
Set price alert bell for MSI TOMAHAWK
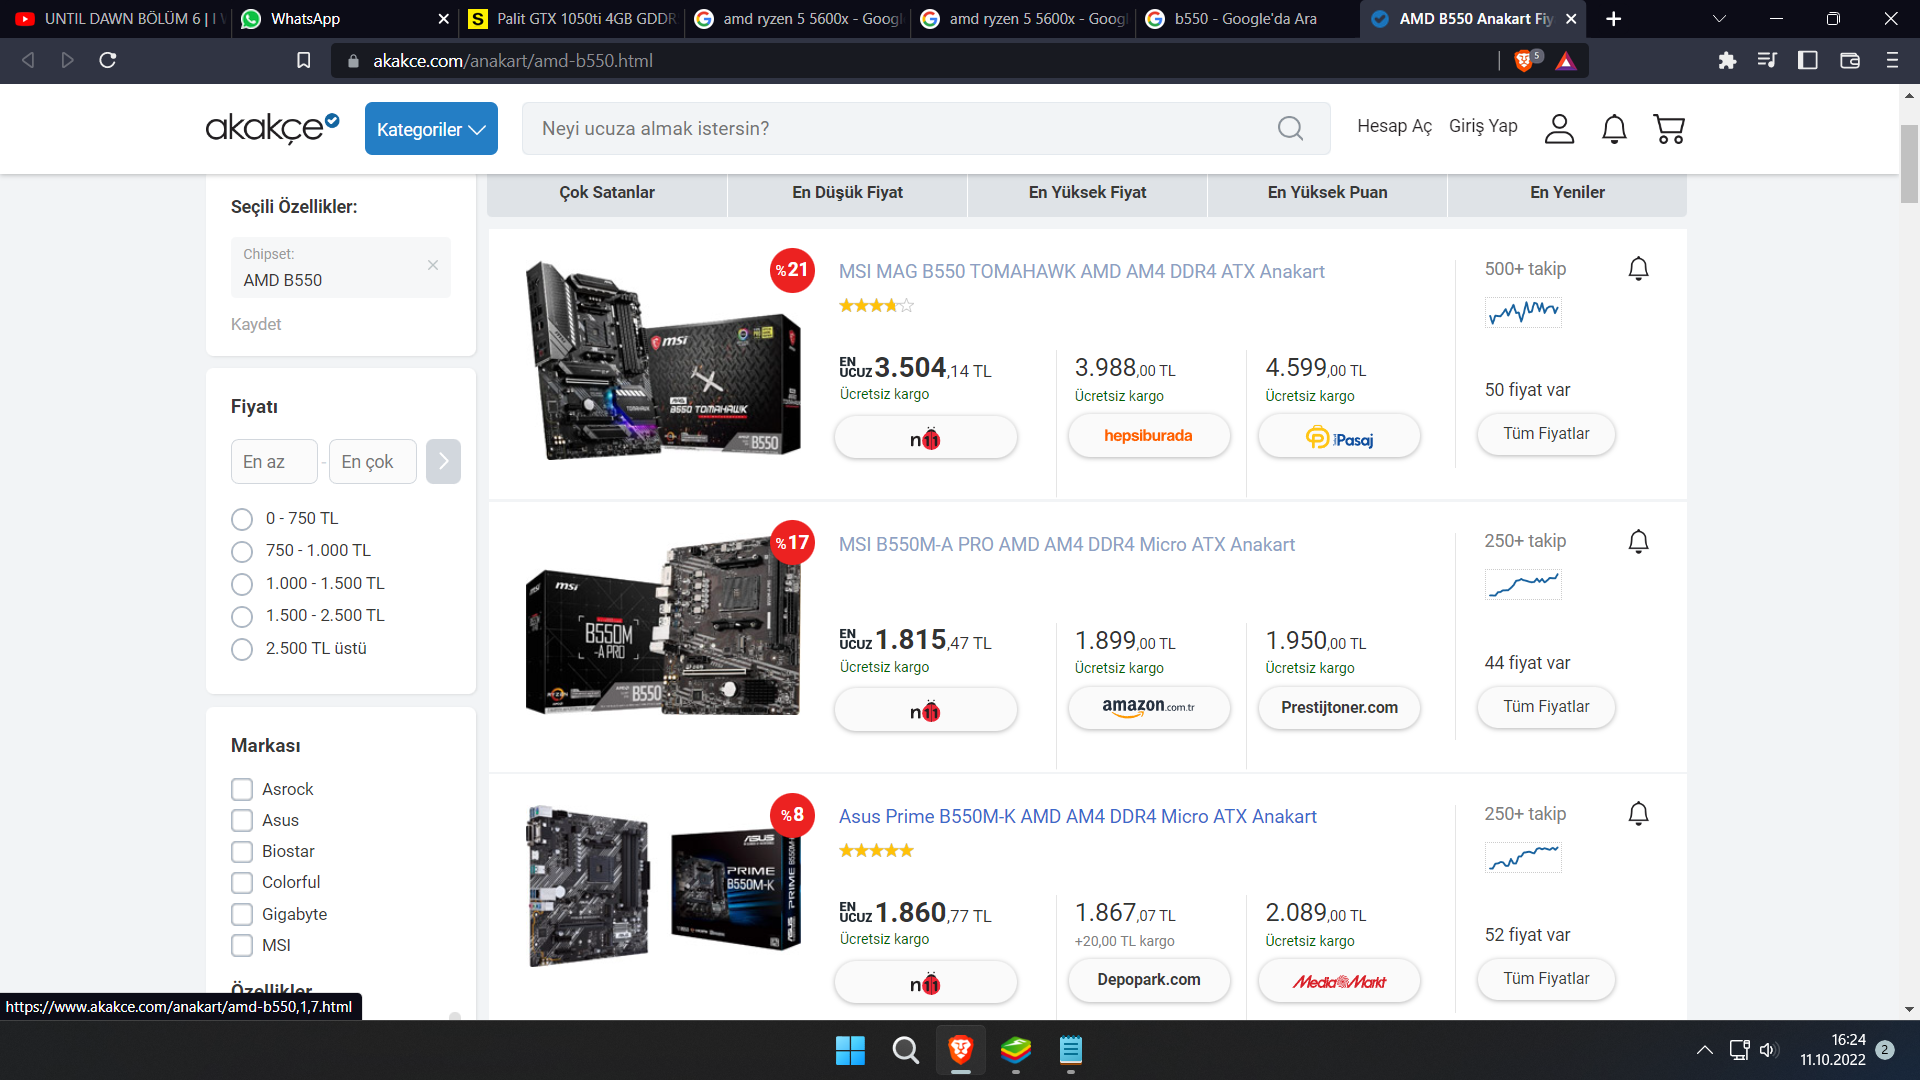point(1638,269)
